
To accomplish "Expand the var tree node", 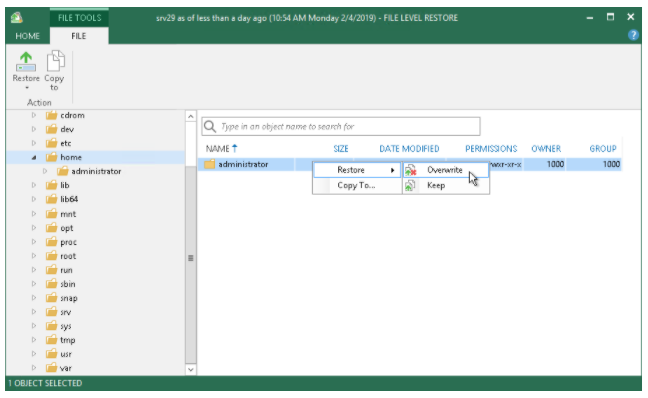I will click(34, 368).
